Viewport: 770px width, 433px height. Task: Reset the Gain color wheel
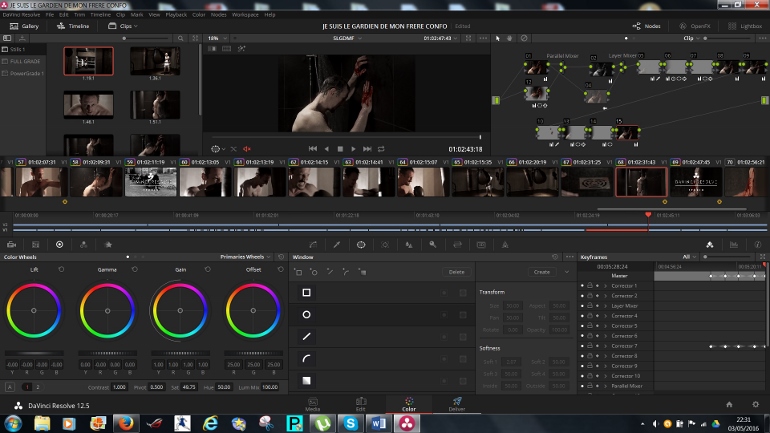point(208,270)
